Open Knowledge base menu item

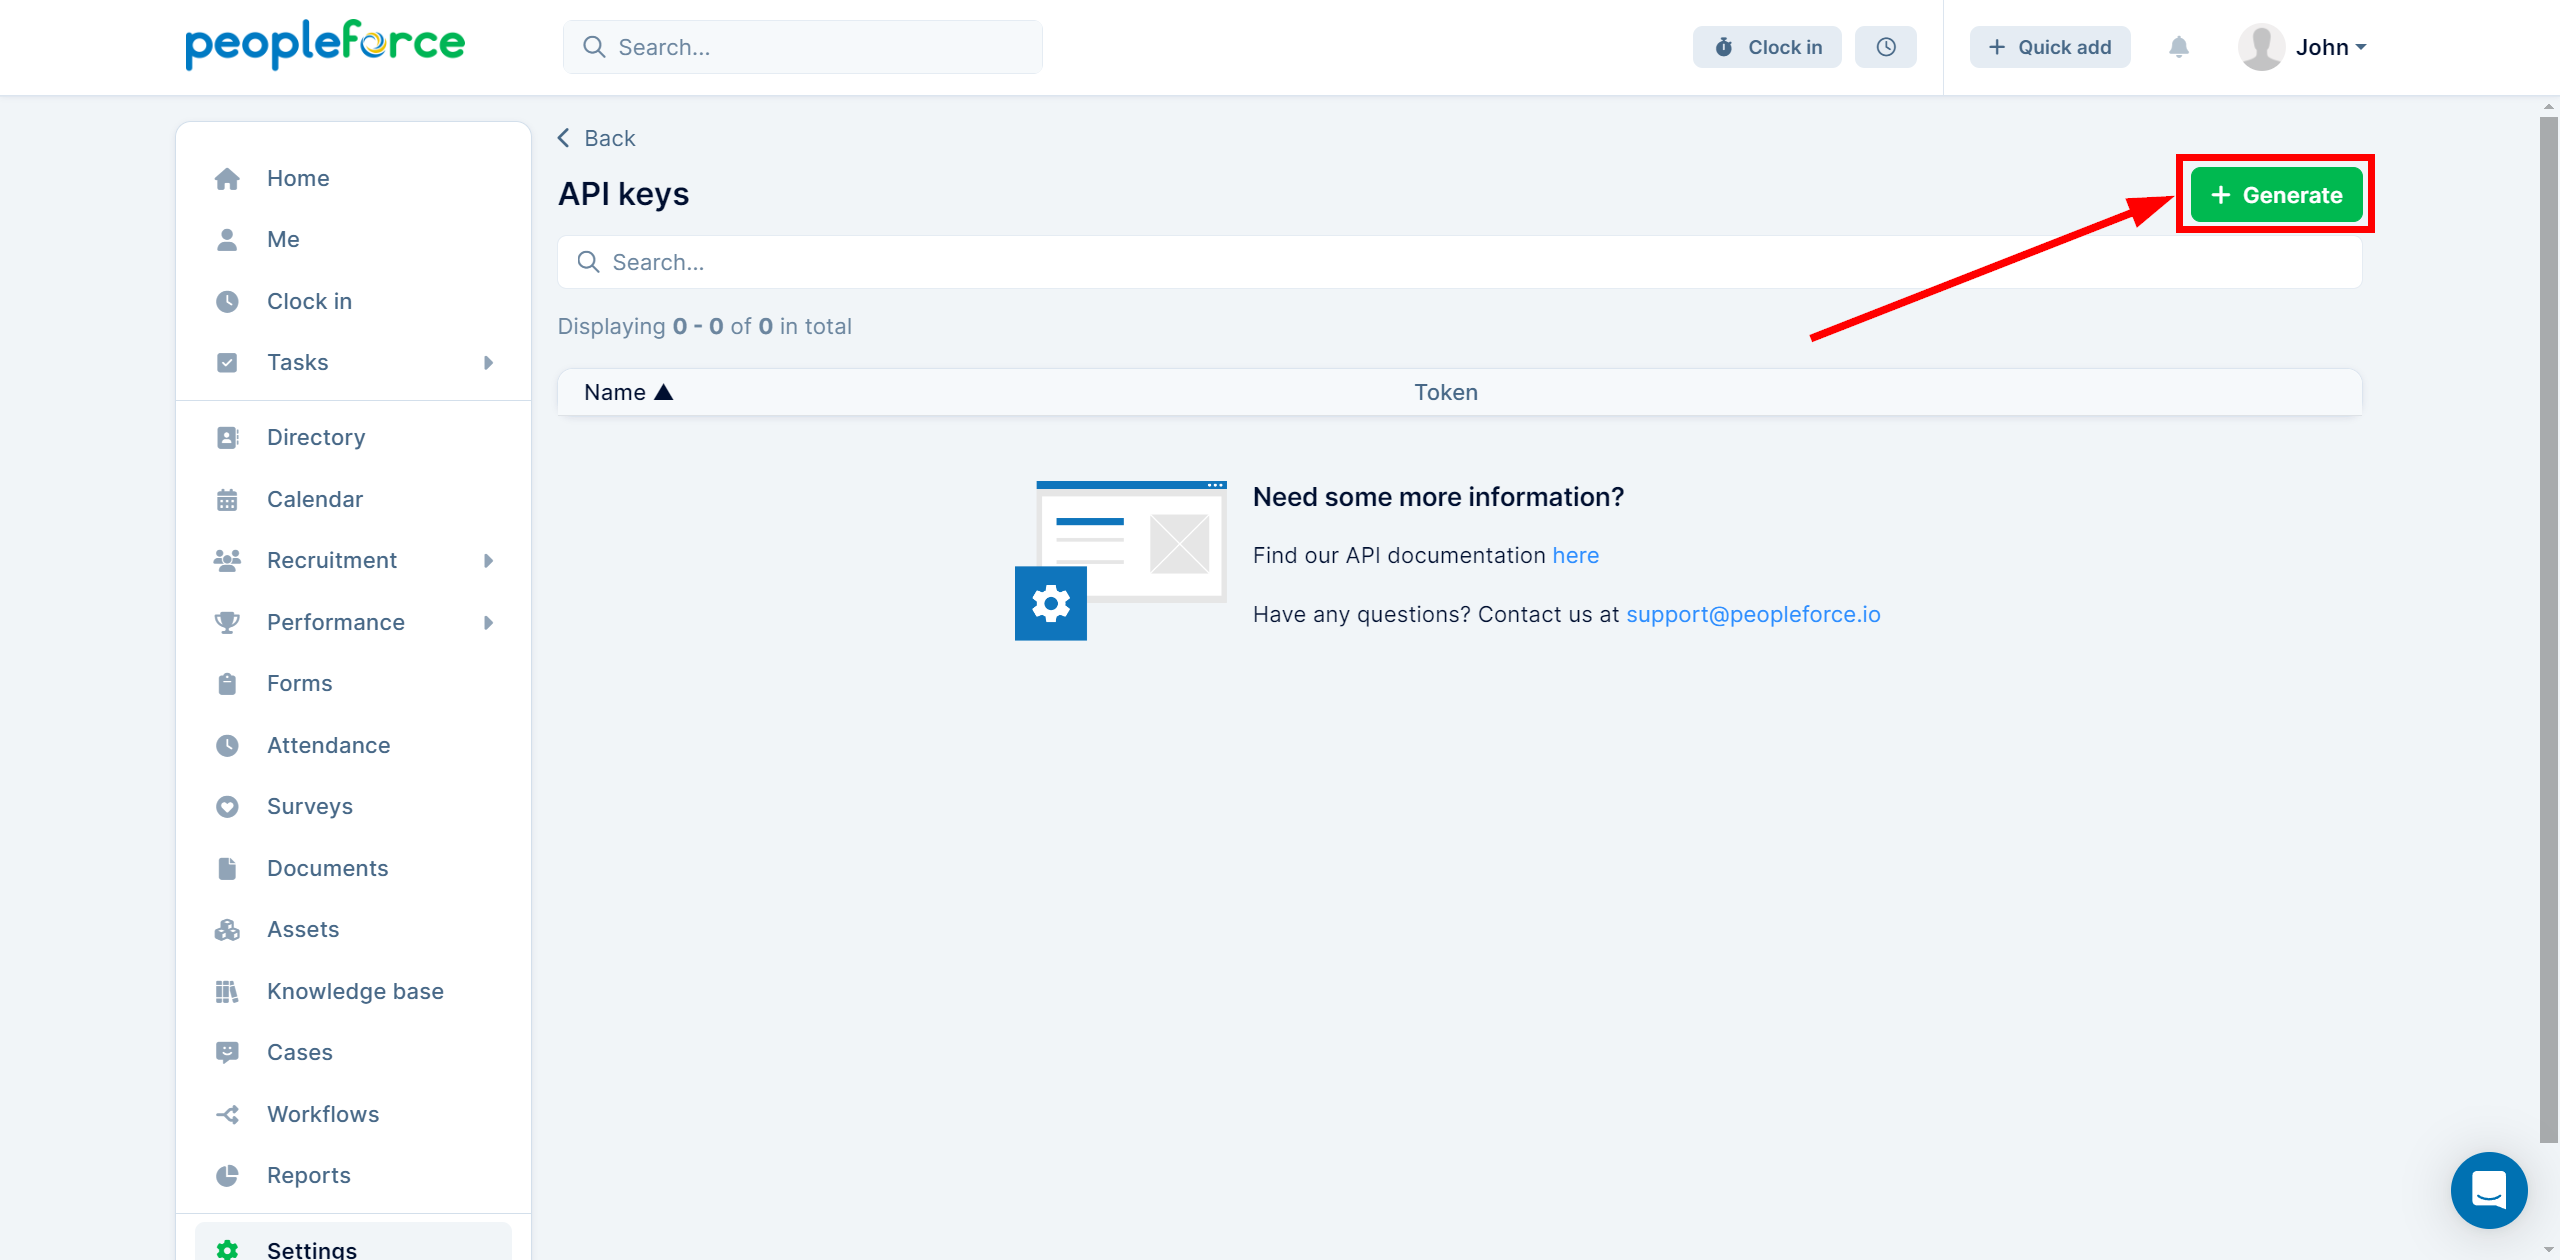point(353,992)
